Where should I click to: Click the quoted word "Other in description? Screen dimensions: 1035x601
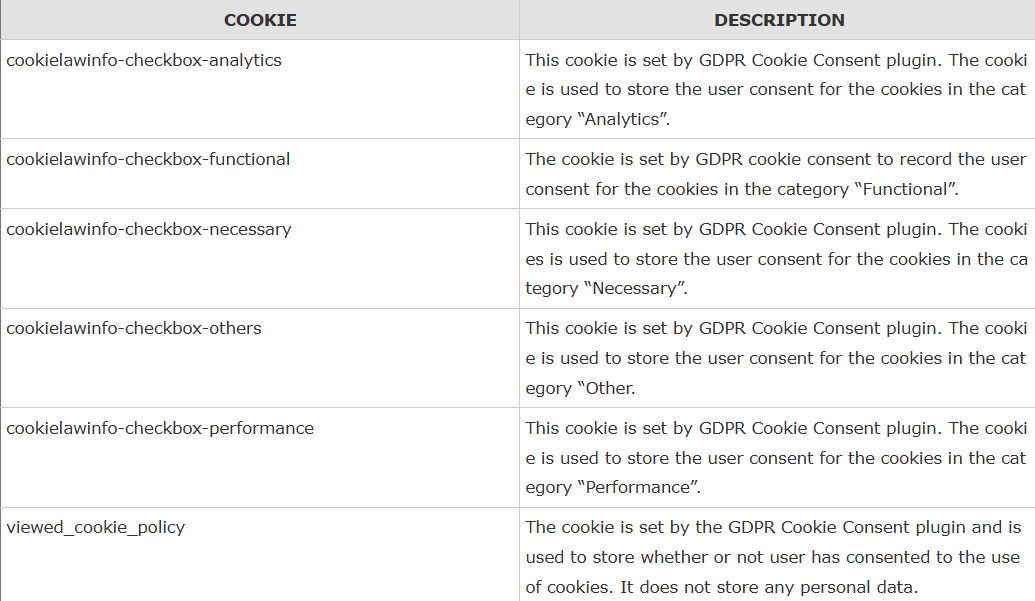tap(608, 388)
